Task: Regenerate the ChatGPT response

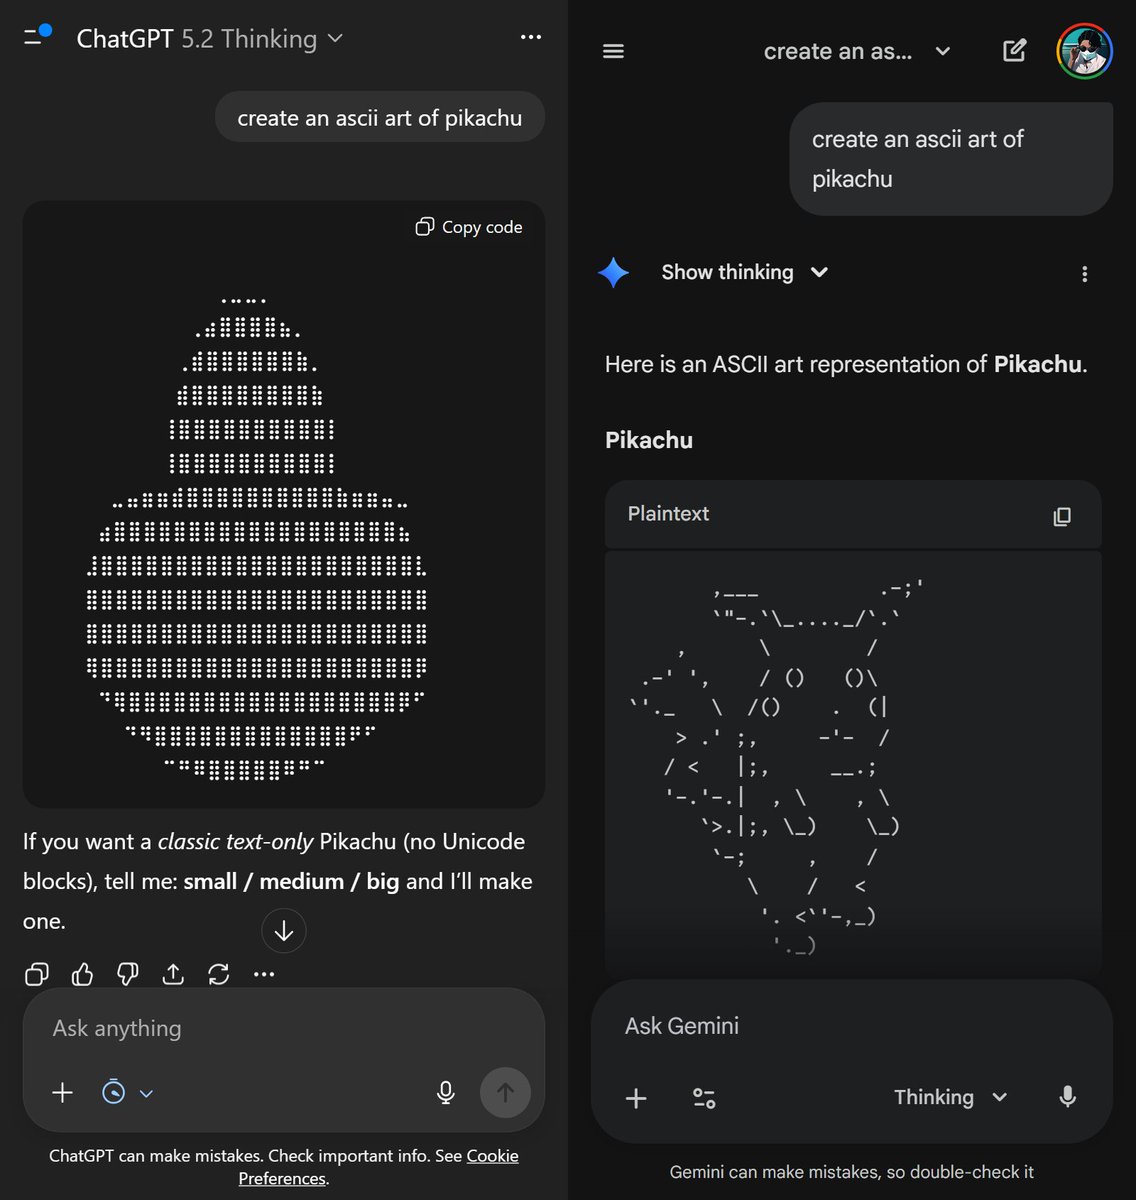Action: click(219, 974)
